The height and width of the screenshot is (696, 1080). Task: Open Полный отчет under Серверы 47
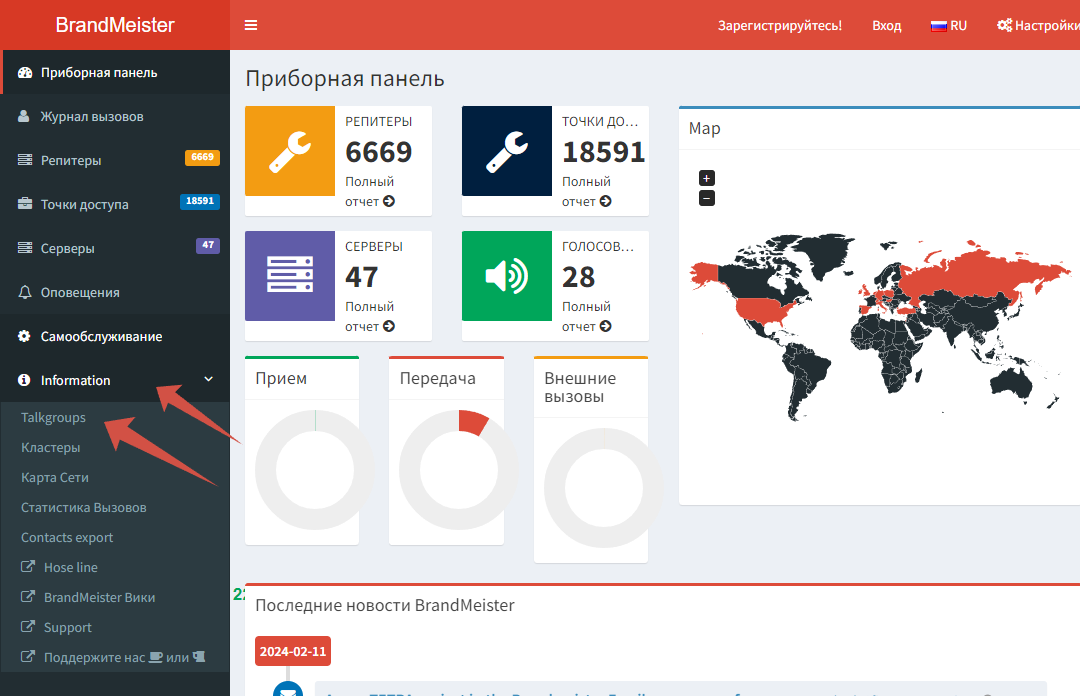click(x=370, y=316)
